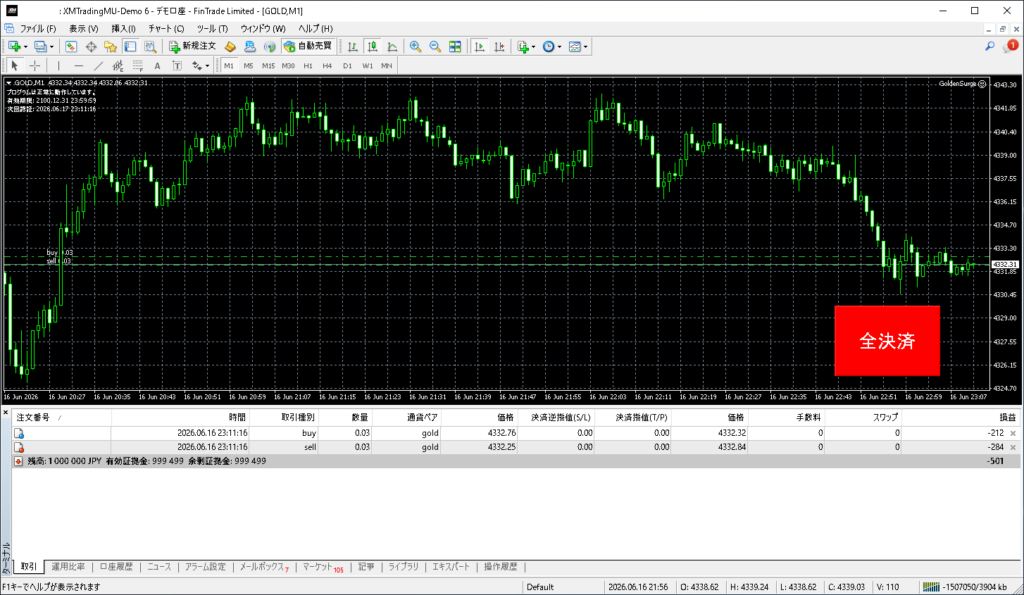Select the text label 'T' tool
The height and width of the screenshot is (595, 1024).
177,65
